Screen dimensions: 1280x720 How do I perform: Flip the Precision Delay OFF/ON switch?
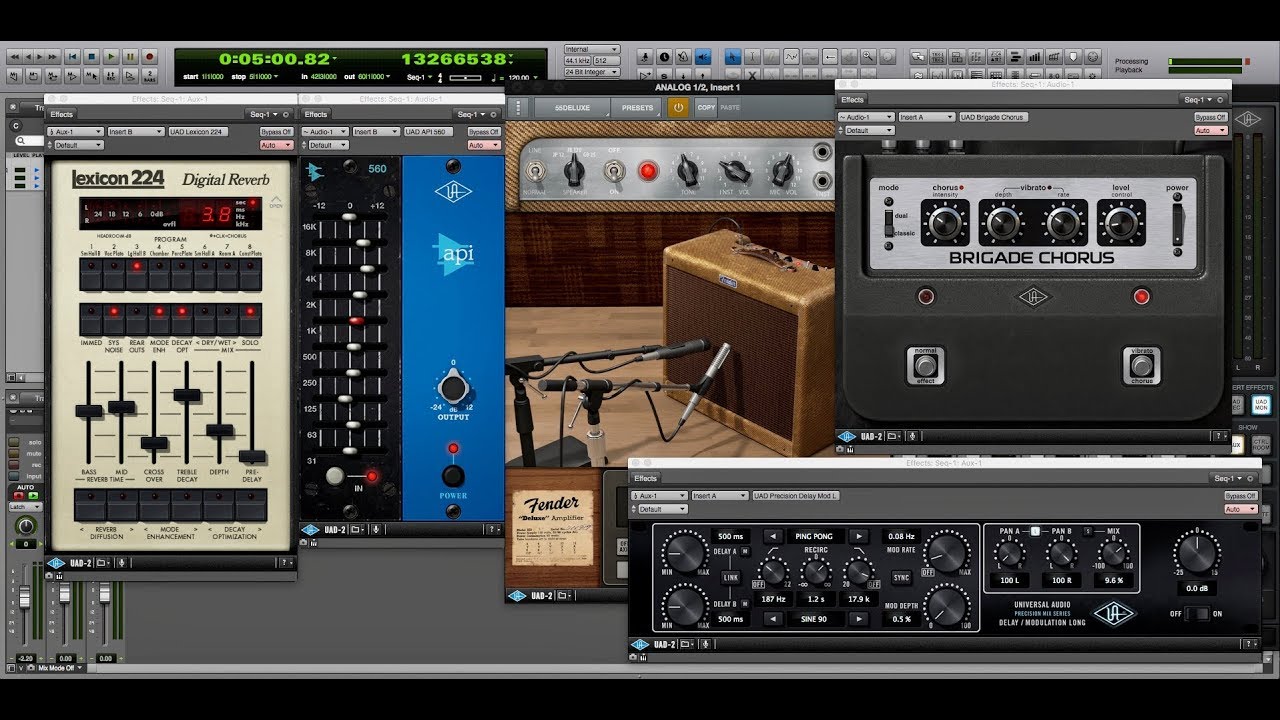pyautogui.click(x=1197, y=613)
